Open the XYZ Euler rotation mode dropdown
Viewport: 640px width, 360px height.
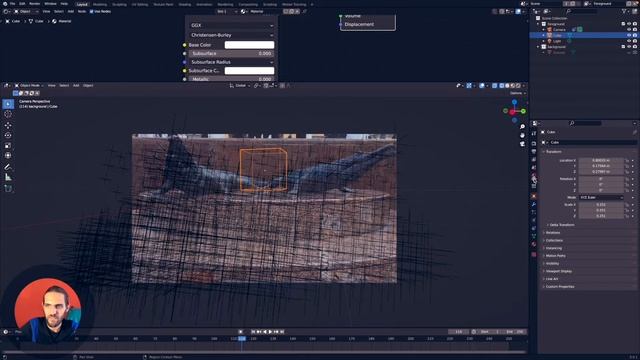tap(601, 197)
